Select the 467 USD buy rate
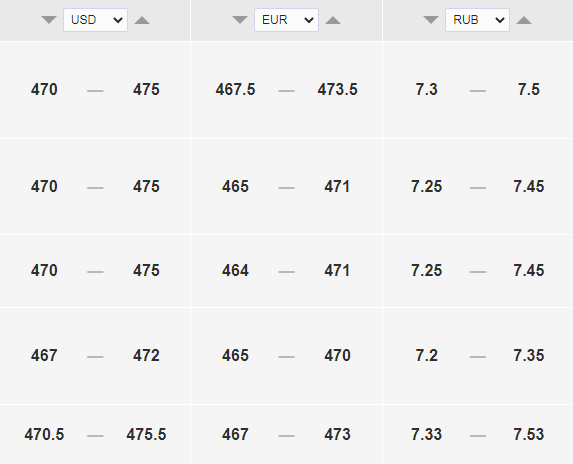This screenshot has height=464, width=573. pos(44,355)
